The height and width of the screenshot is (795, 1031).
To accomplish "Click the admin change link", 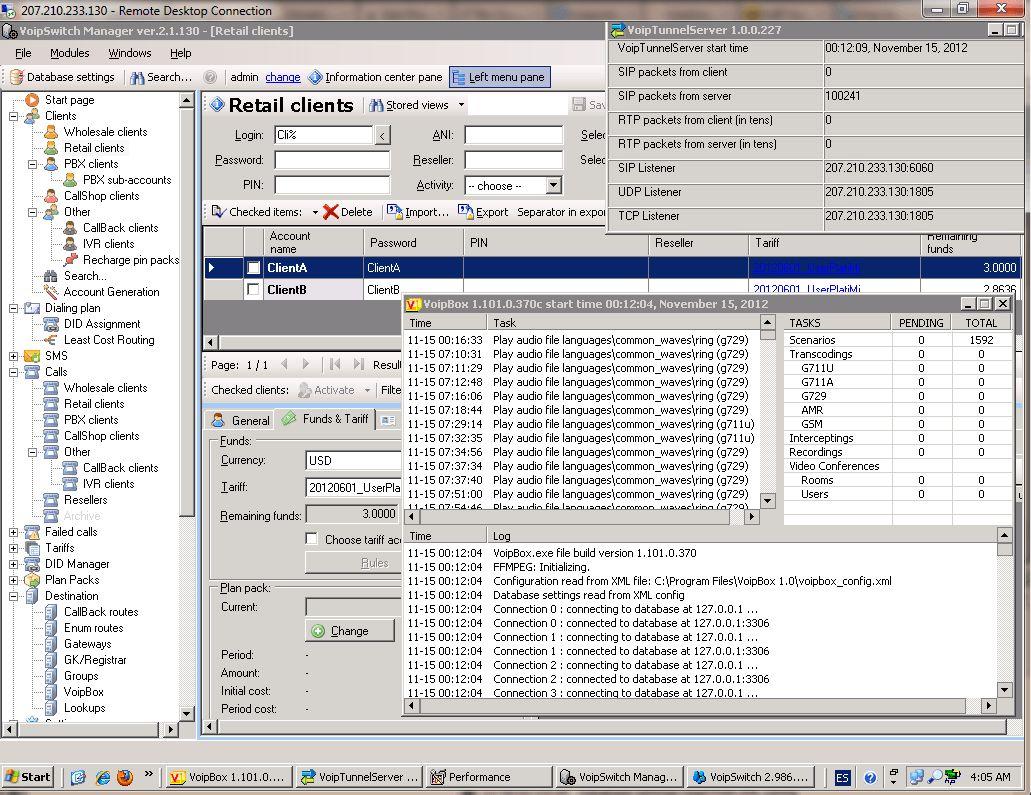I will coord(283,77).
